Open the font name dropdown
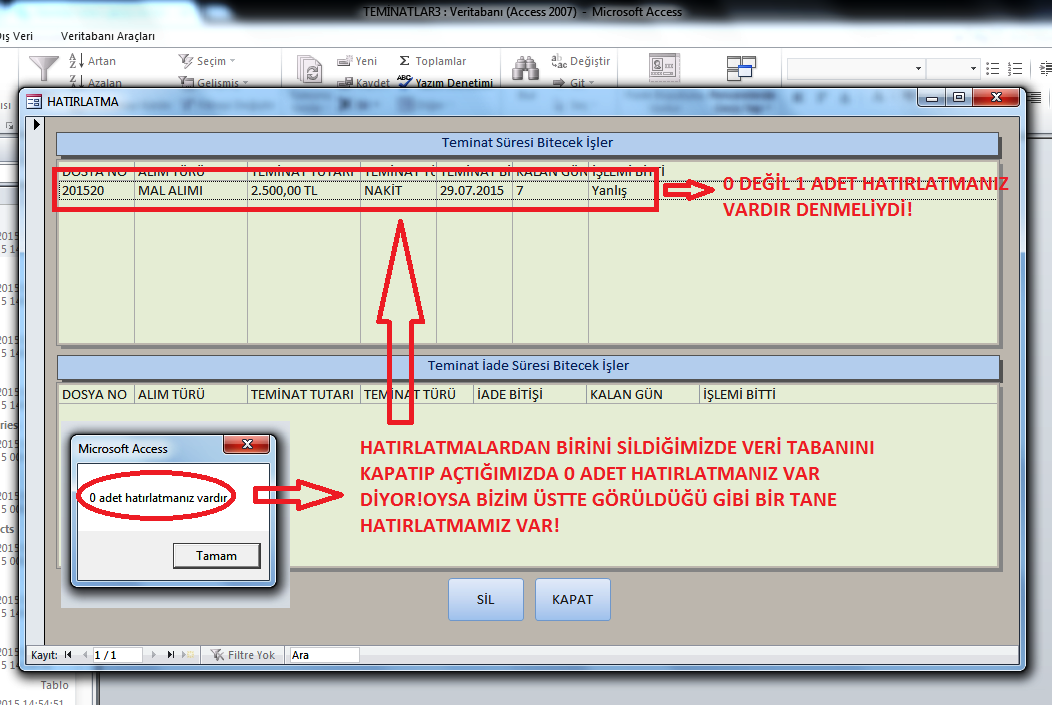 point(855,68)
